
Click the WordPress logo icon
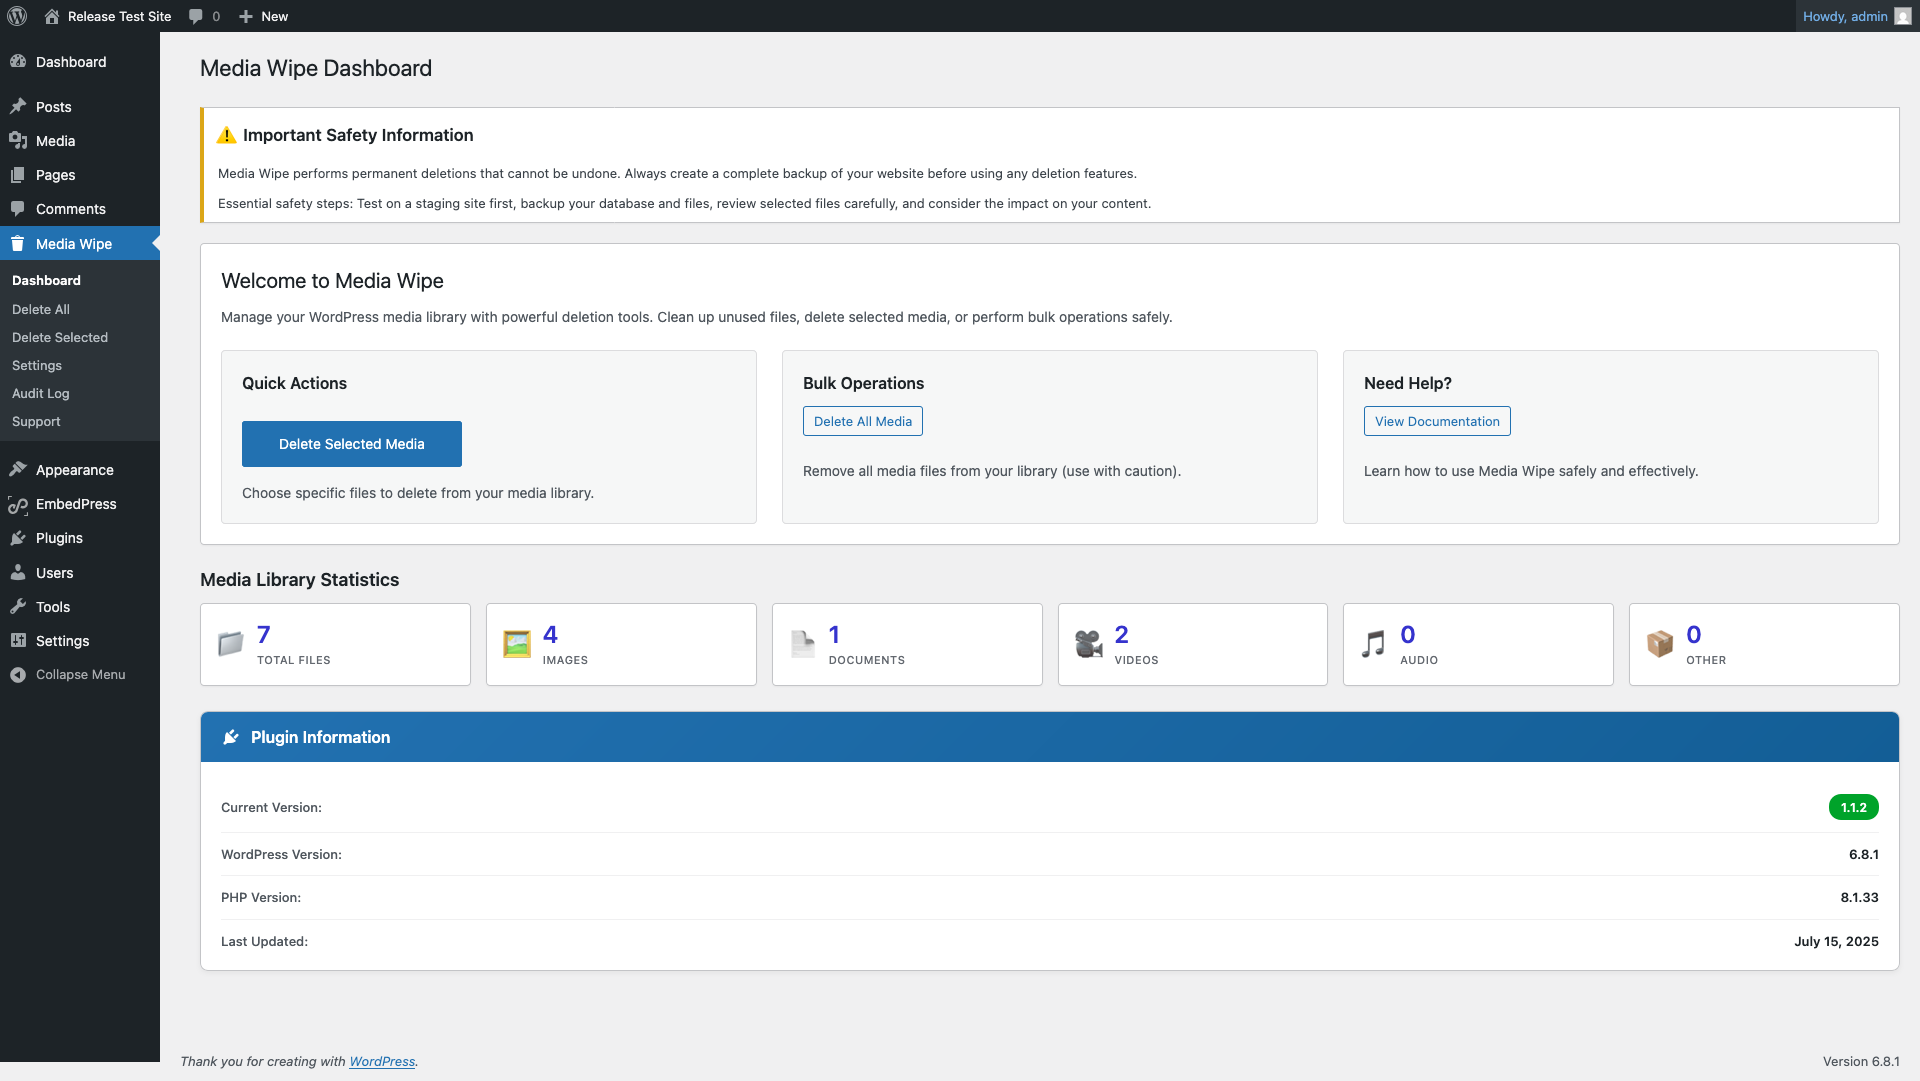click(x=16, y=16)
